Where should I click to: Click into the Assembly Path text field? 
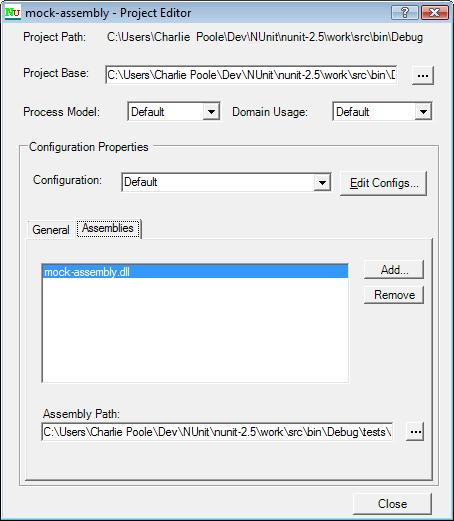coord(217,432)
